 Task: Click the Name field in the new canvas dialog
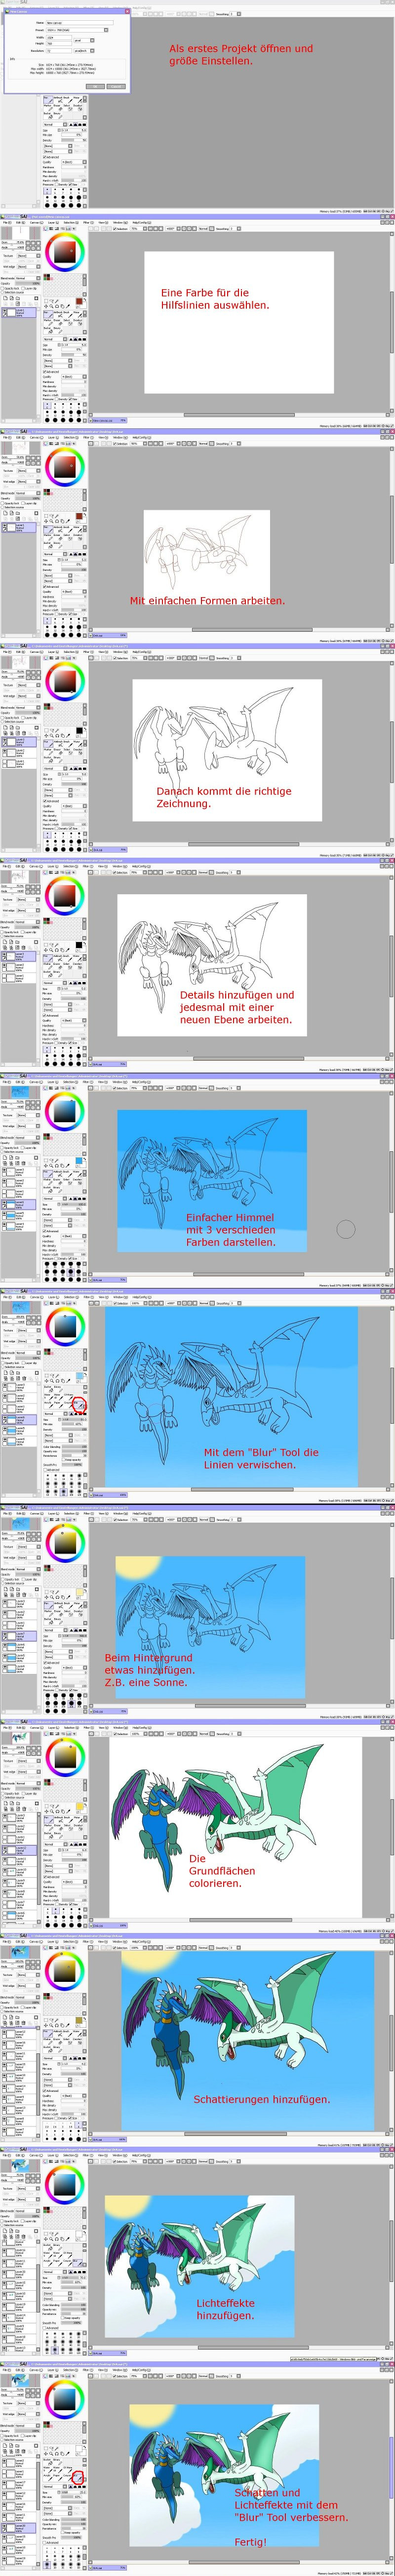(80, 23)
